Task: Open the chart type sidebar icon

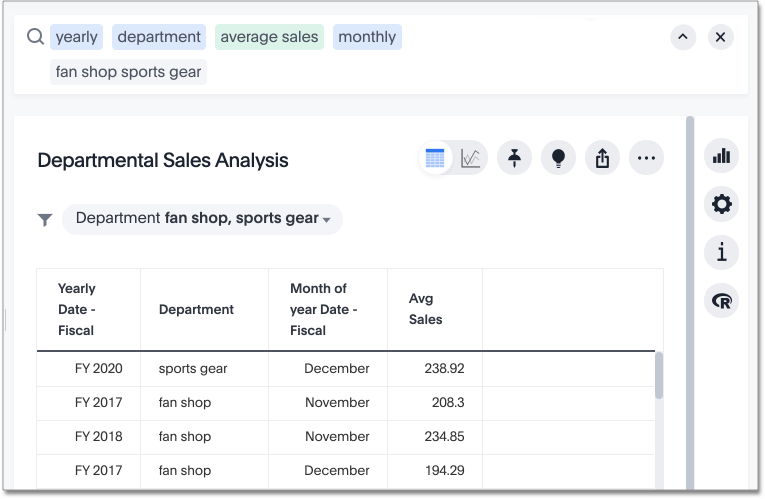Action: coord(721,156)
